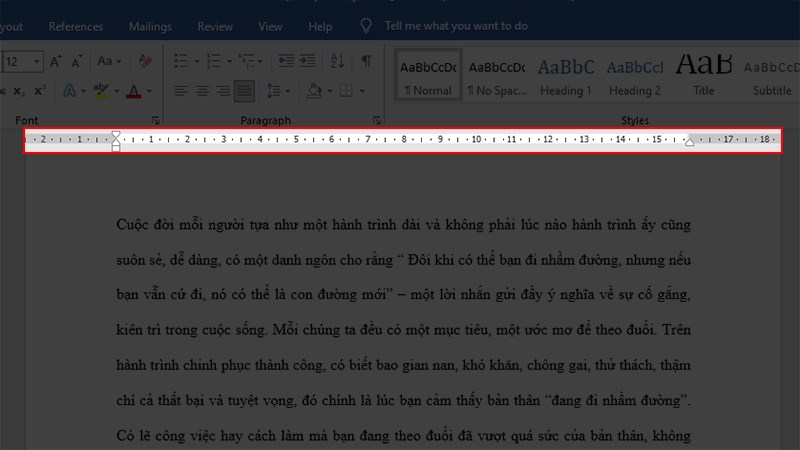
Task: Apply the Heading 1 style
Action: coord(565,76)
